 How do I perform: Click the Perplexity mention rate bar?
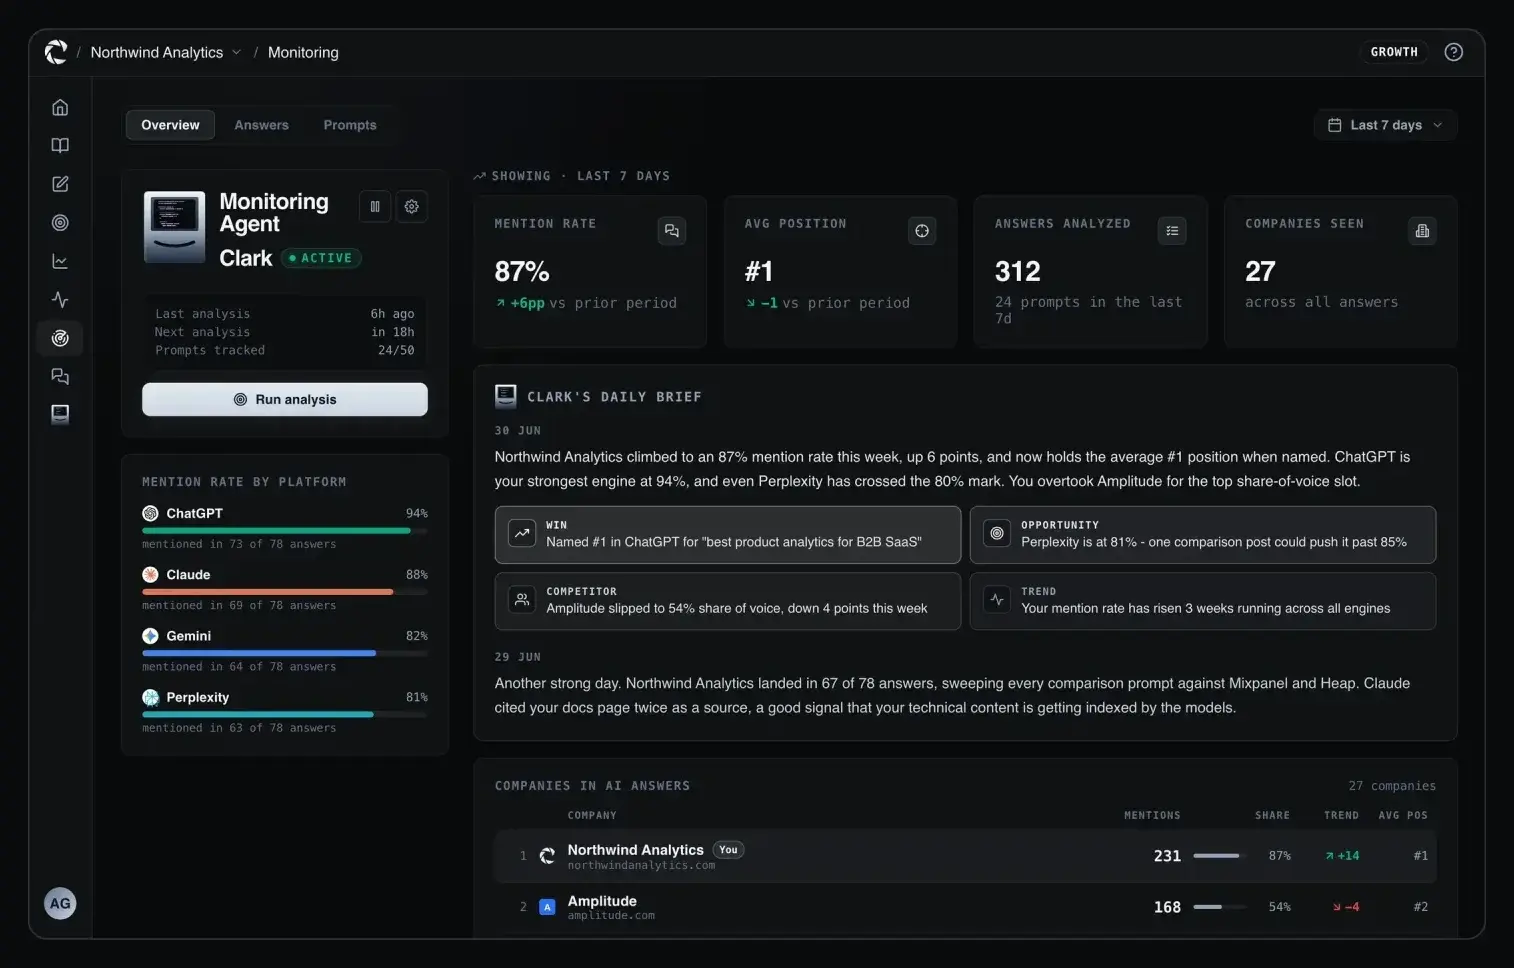(285, 714)
